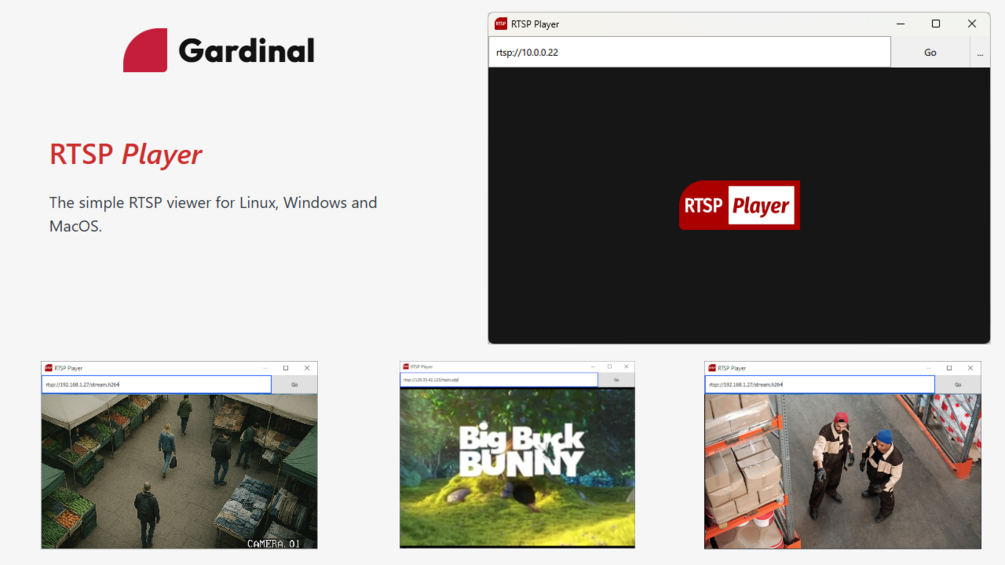Maximize the warehouse RTSP Player window
This screenshot has height=565, width=1005.
[x=949, y=368]
